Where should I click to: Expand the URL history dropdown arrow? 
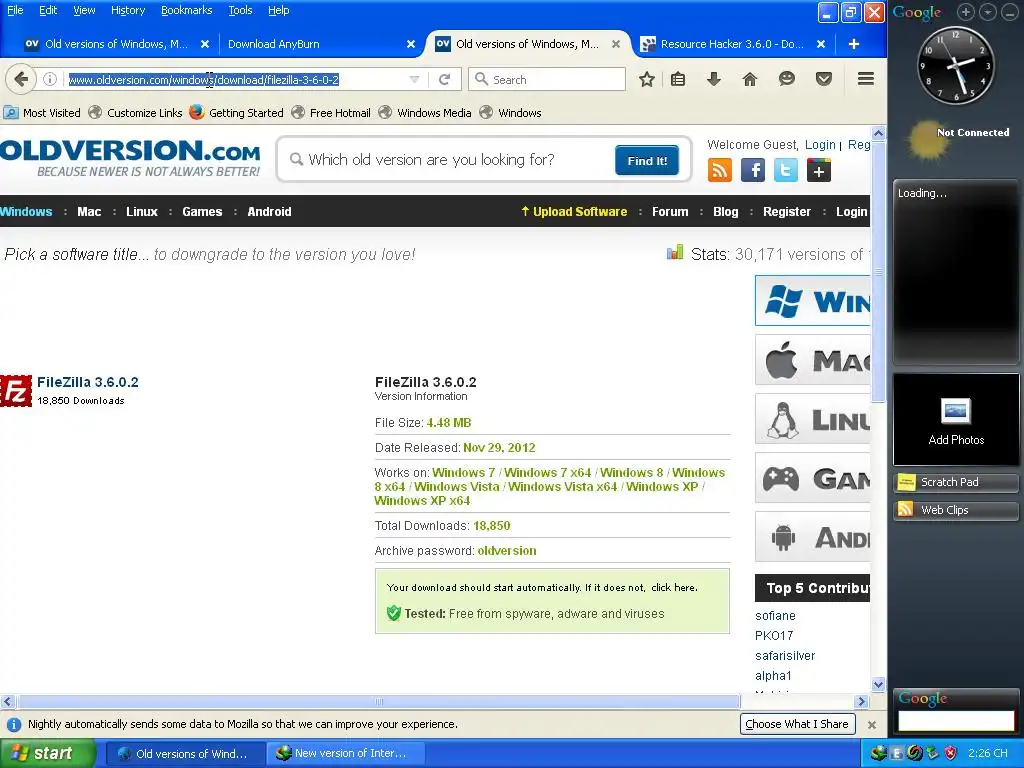pyautogui.click(x=414, y=80)
